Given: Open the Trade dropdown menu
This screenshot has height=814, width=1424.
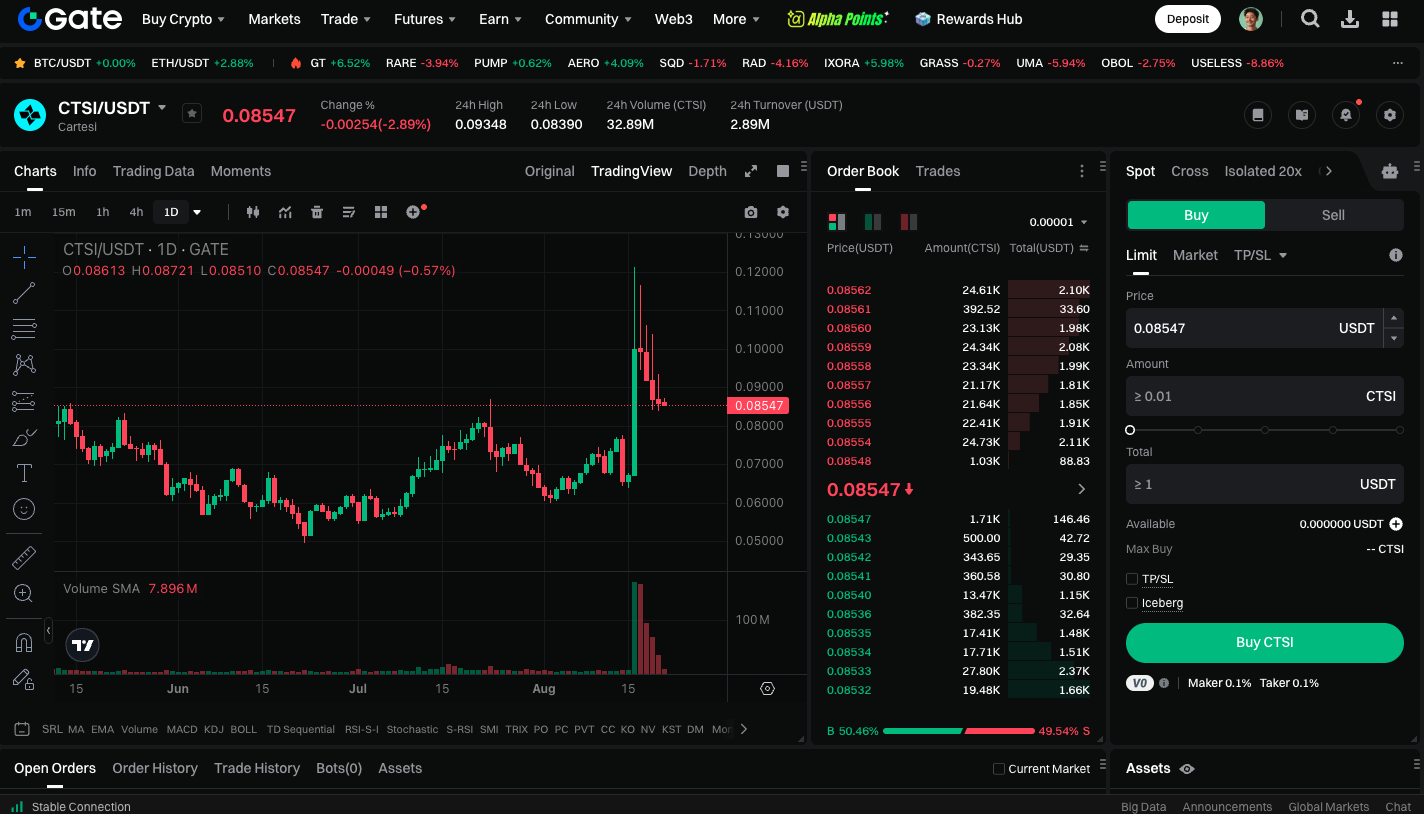Looking at the screenshot, I should [x=346, y=19].
